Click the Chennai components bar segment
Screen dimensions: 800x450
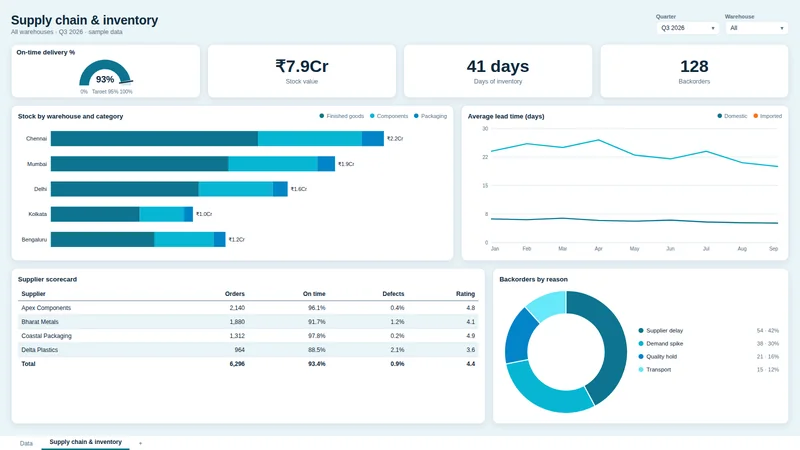click(310, 139)
